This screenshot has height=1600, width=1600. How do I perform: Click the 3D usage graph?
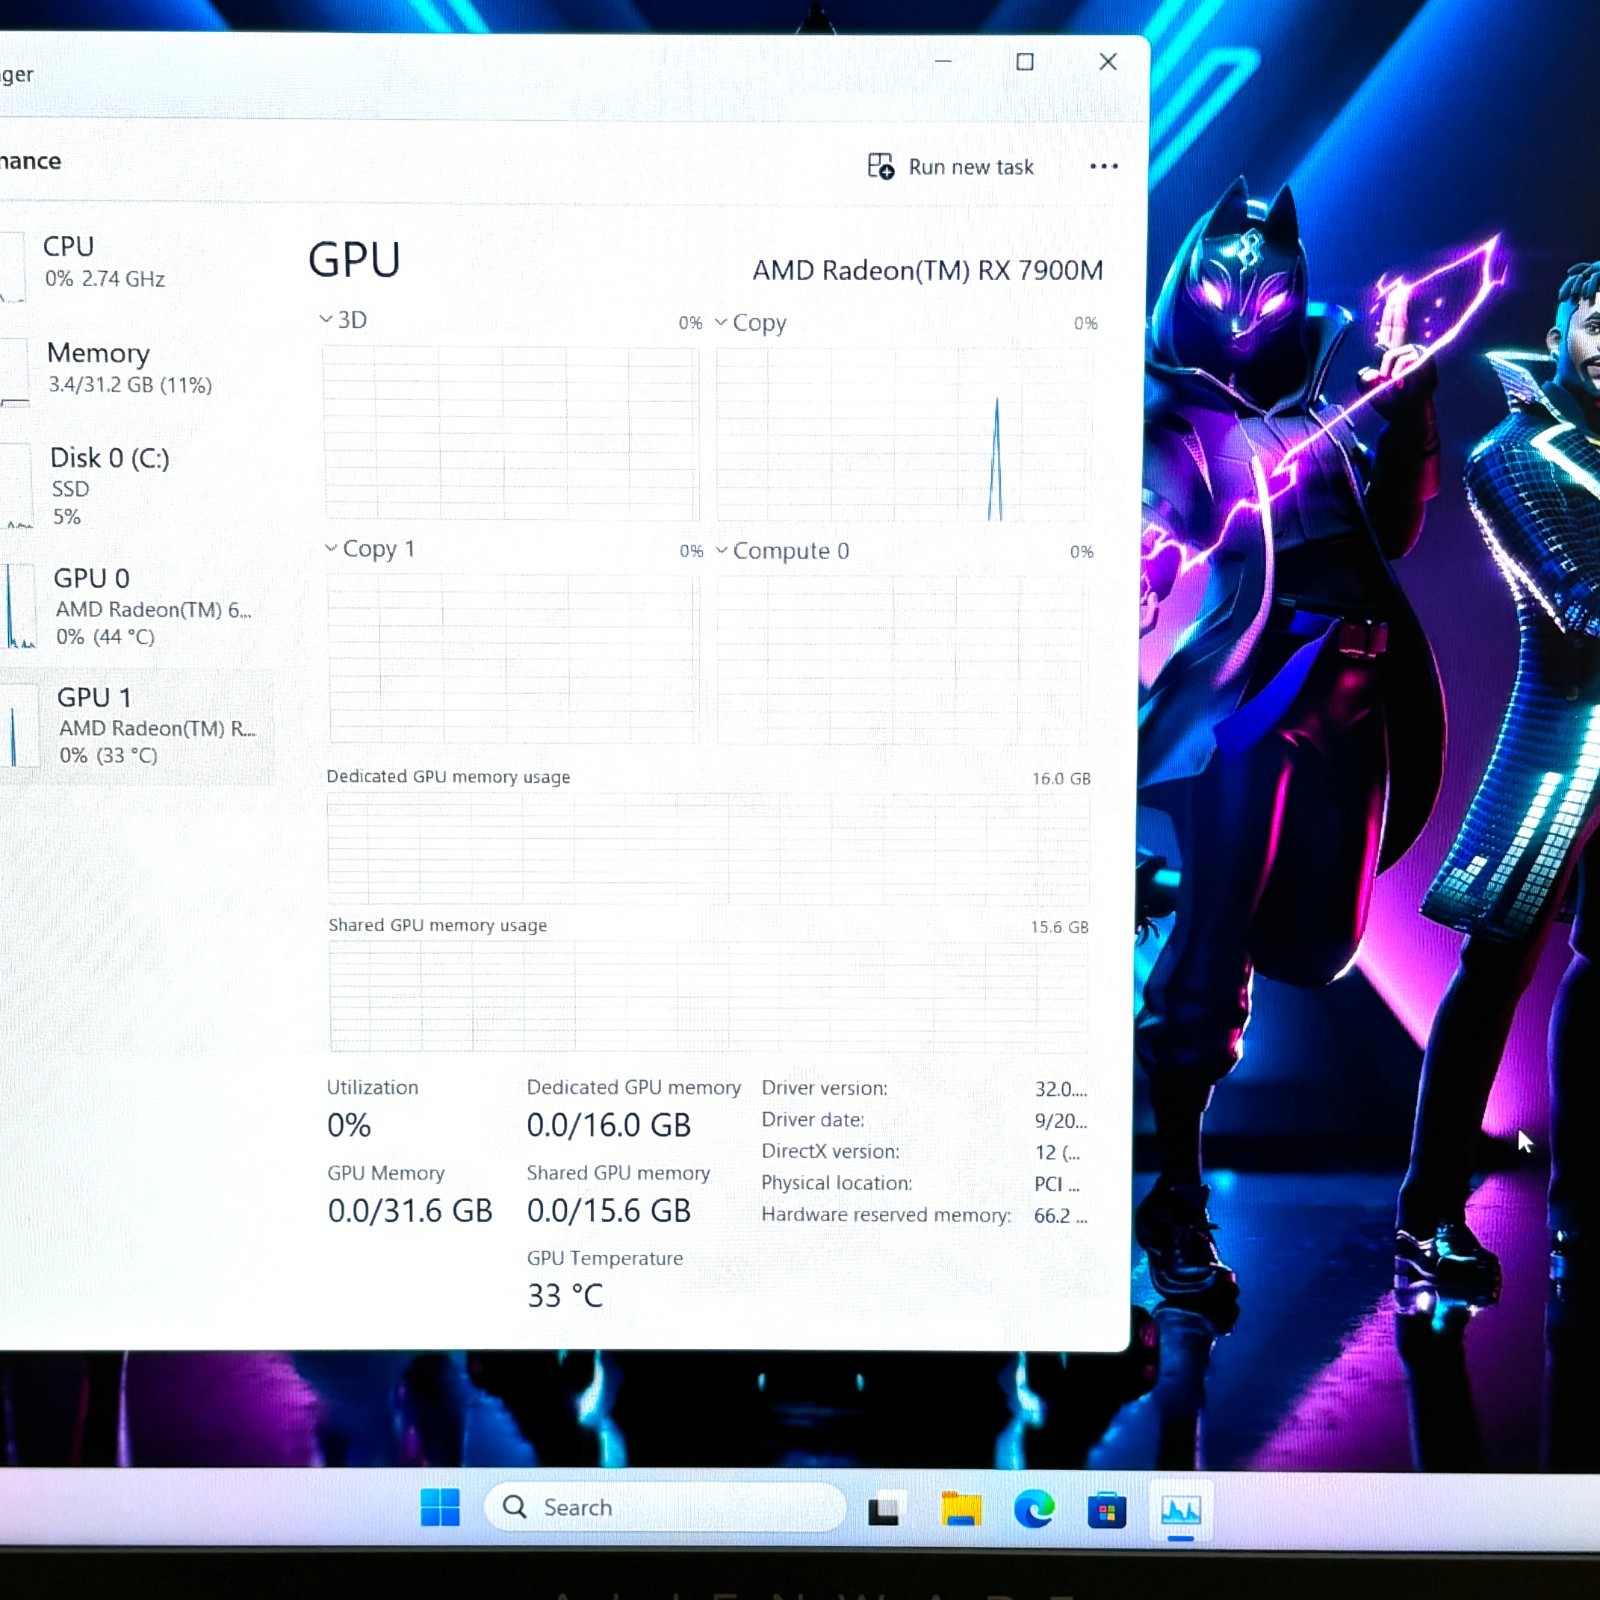point(511,434)
